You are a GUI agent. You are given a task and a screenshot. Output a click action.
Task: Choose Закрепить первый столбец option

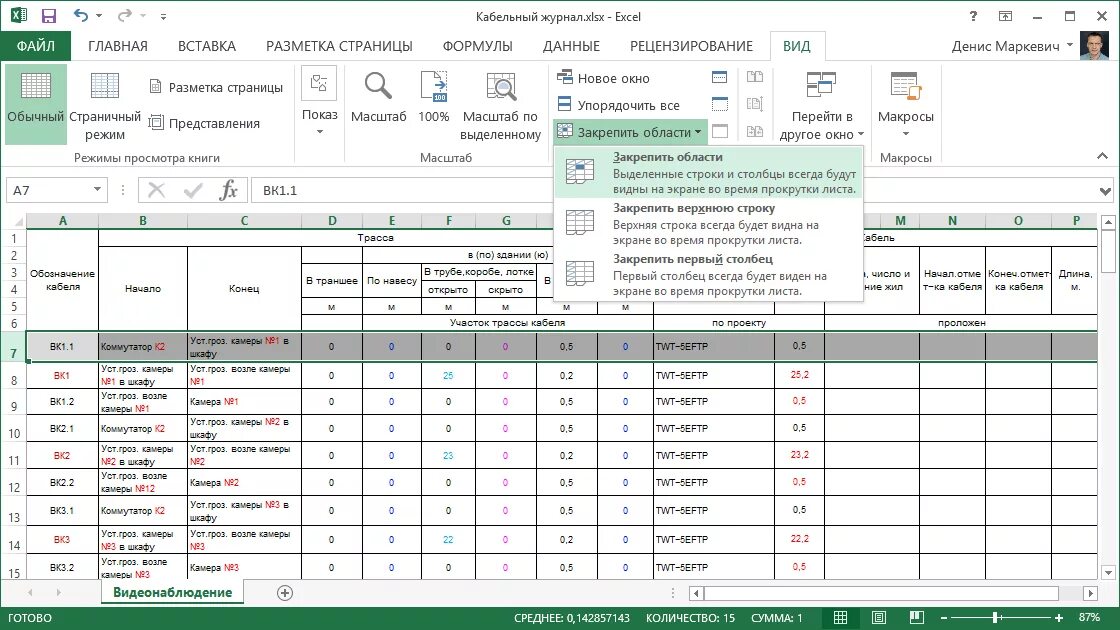coord(709,275)
